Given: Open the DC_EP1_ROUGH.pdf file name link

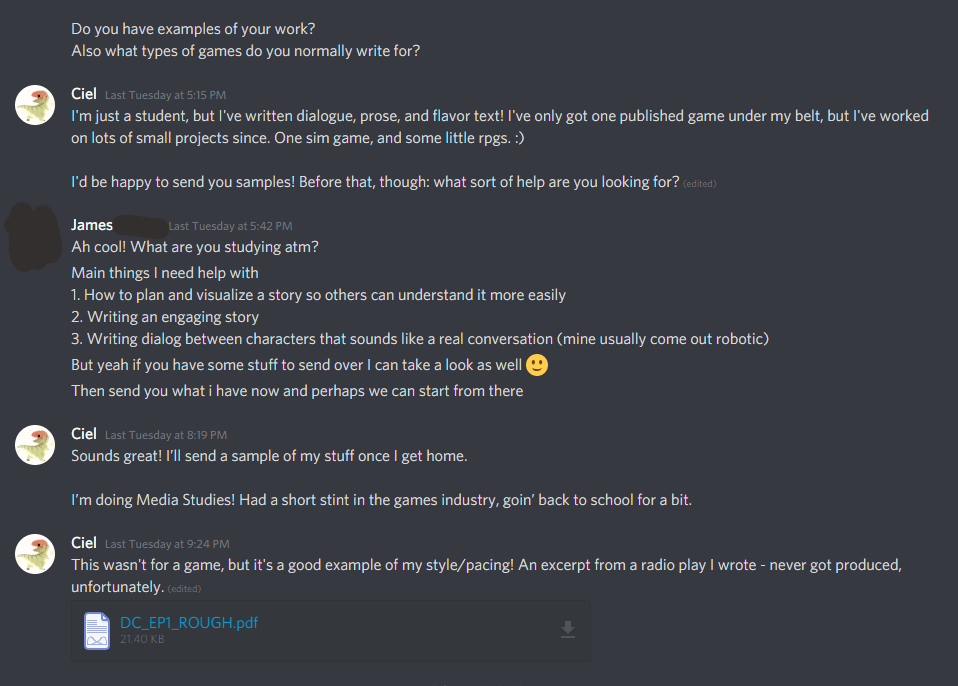Looking at the screenshot, I should [189, 622].
